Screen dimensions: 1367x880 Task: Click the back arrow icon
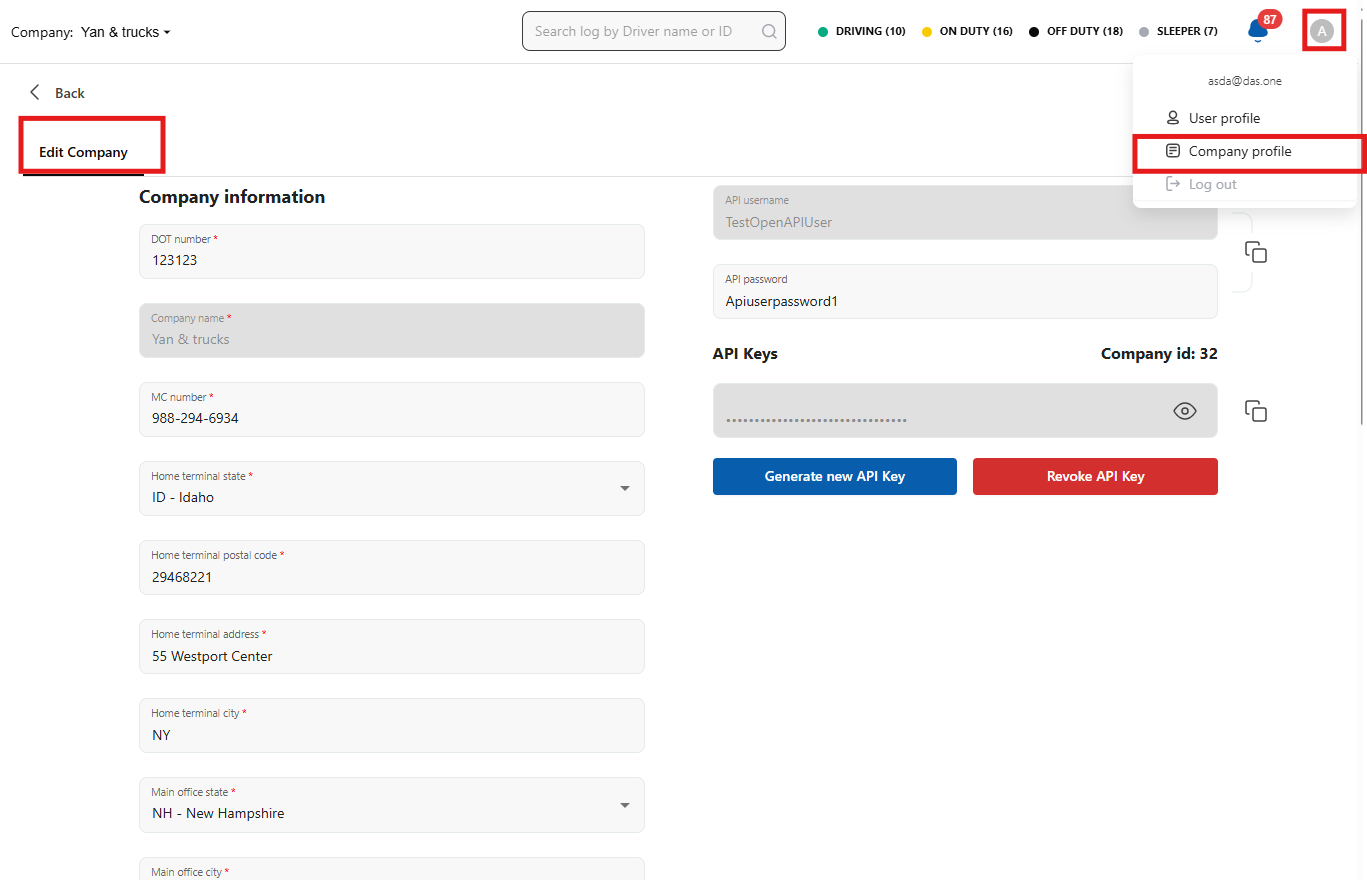[35, 92]
